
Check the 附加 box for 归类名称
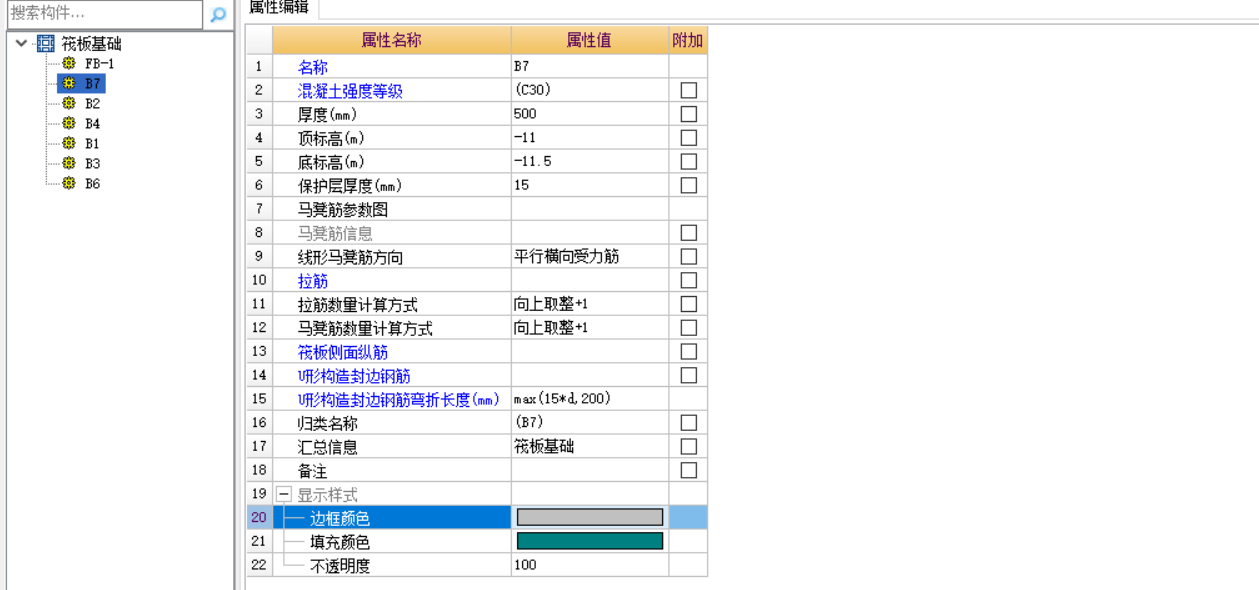688,423
